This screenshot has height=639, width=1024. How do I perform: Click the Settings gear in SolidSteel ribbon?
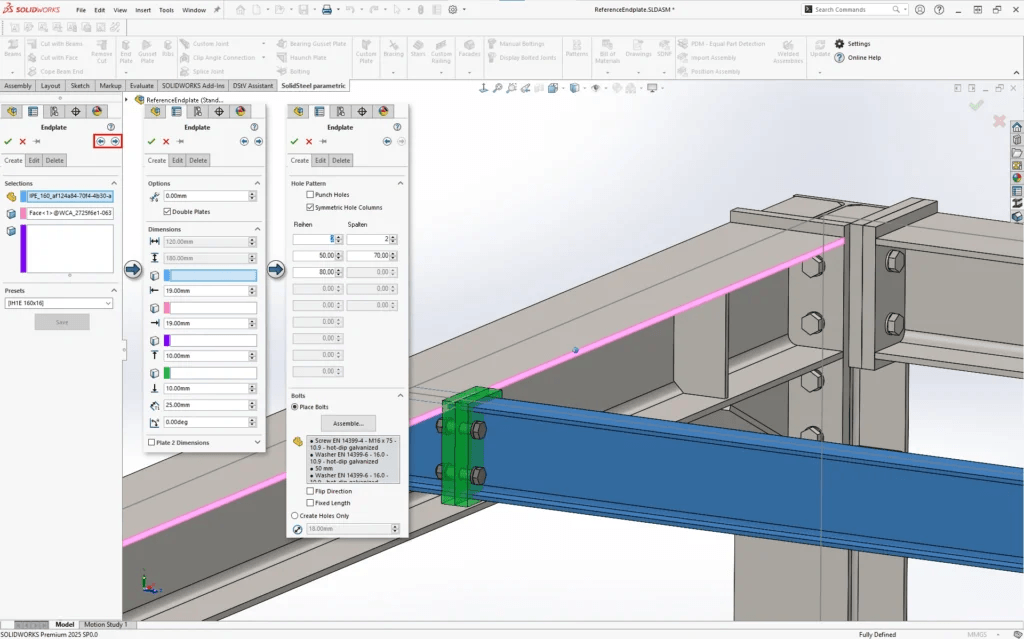[840, 44]
